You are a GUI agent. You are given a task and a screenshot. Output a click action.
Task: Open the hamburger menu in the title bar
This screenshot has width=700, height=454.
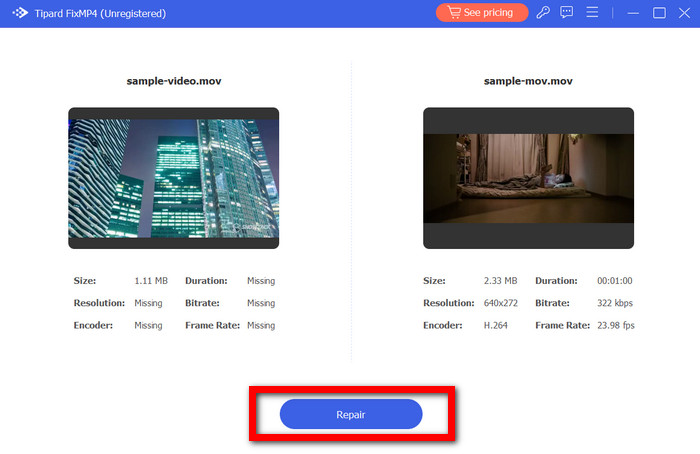click(593, 13)
